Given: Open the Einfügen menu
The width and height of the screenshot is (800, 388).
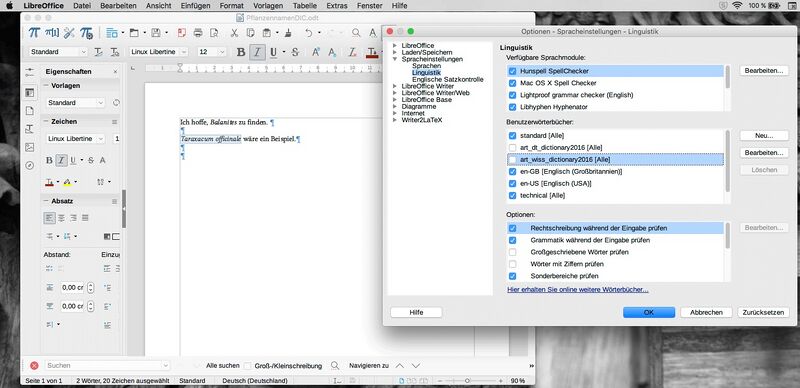Looking at the screenshot, I should tap(195, 6).
